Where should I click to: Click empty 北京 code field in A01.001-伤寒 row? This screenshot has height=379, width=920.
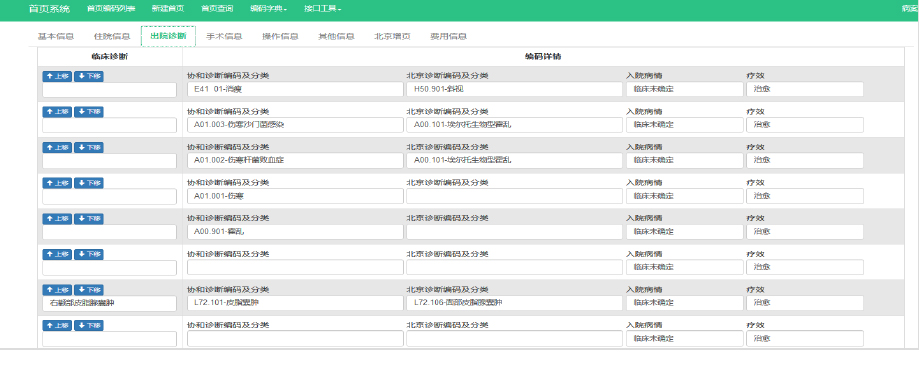(514, 196)
